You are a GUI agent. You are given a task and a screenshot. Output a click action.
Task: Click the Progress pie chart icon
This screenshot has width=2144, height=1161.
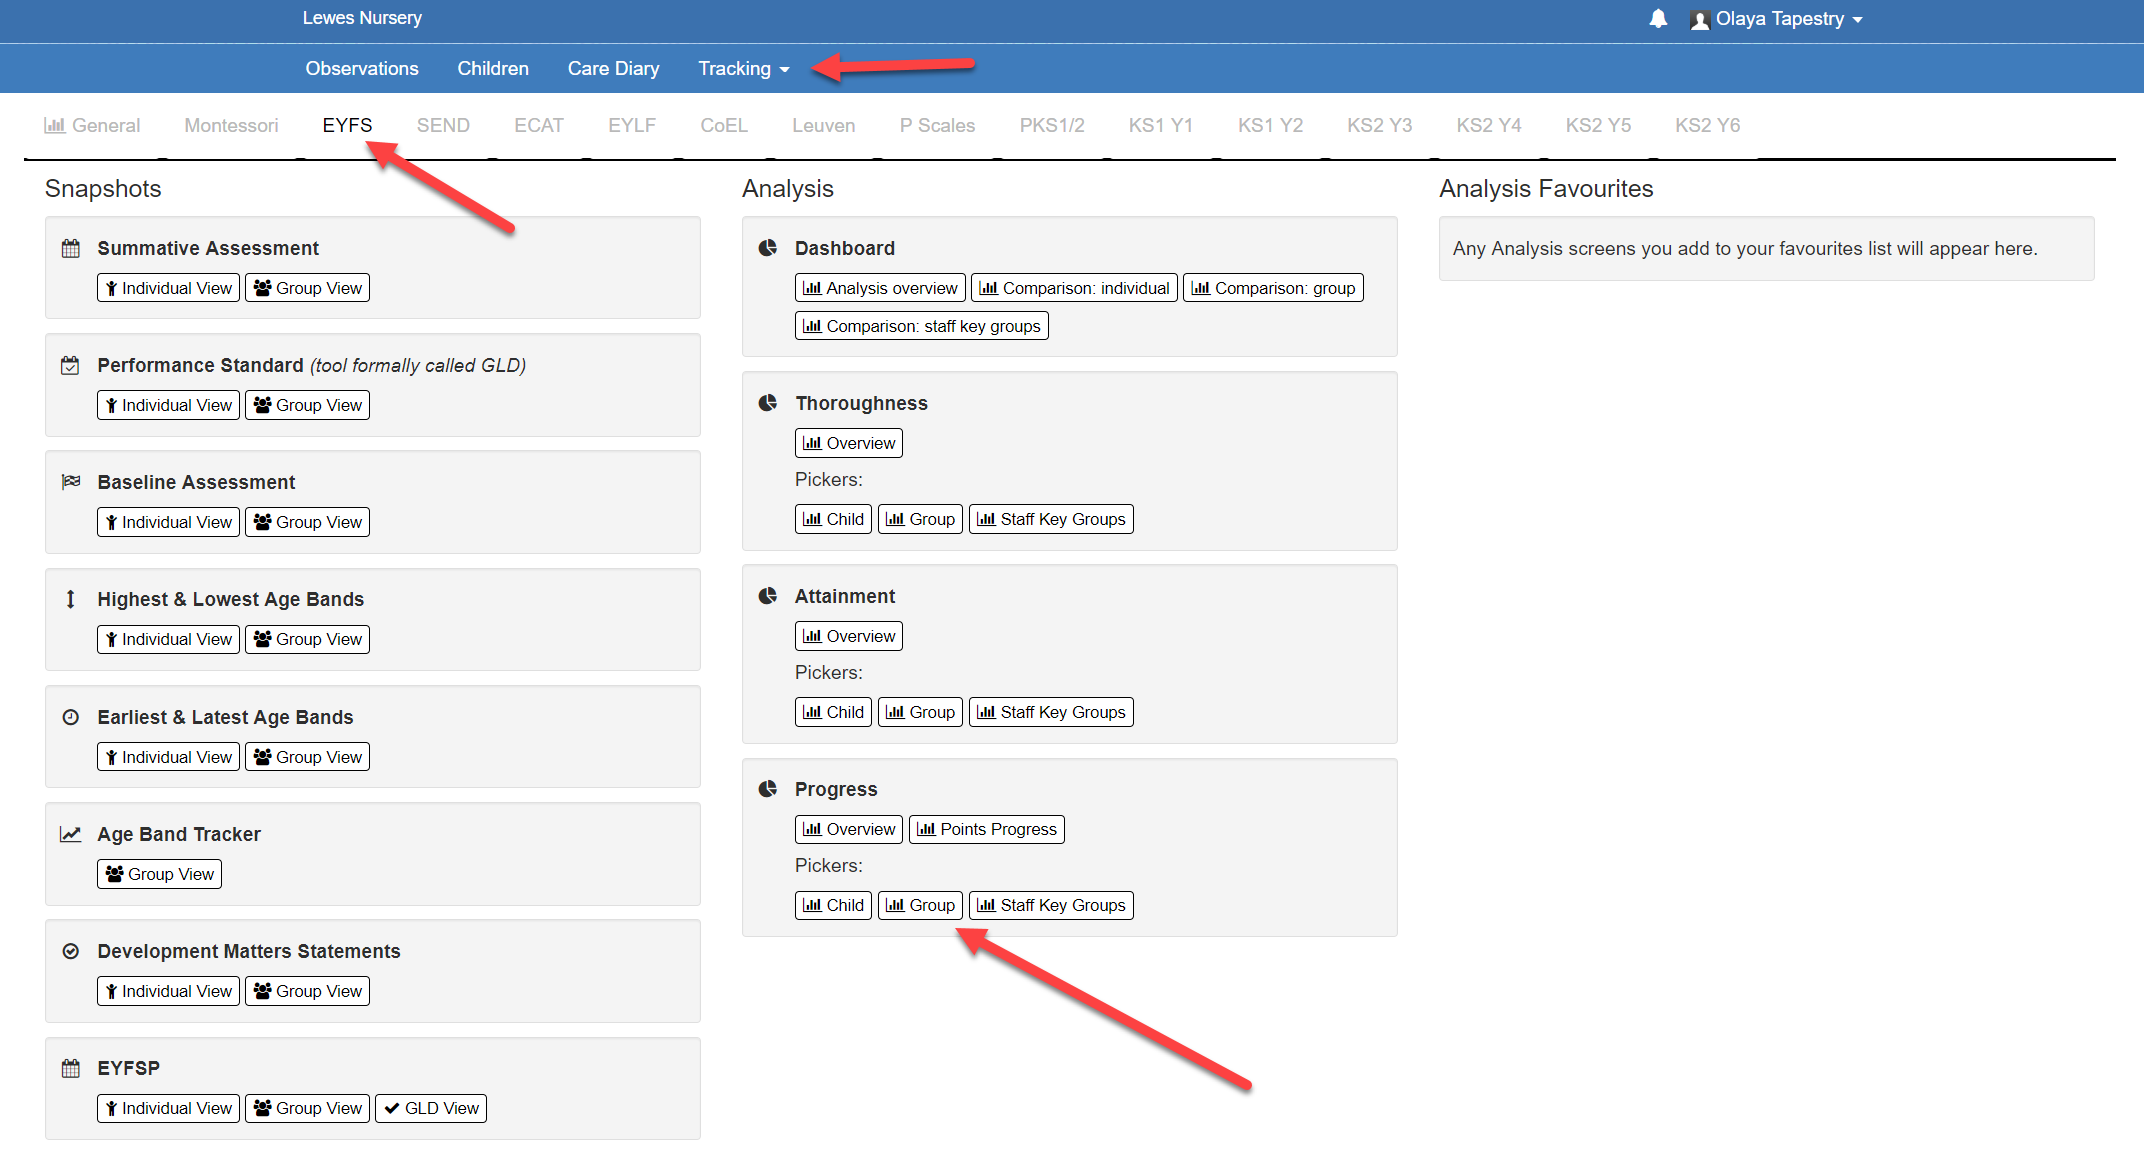(x=768, y=789)
